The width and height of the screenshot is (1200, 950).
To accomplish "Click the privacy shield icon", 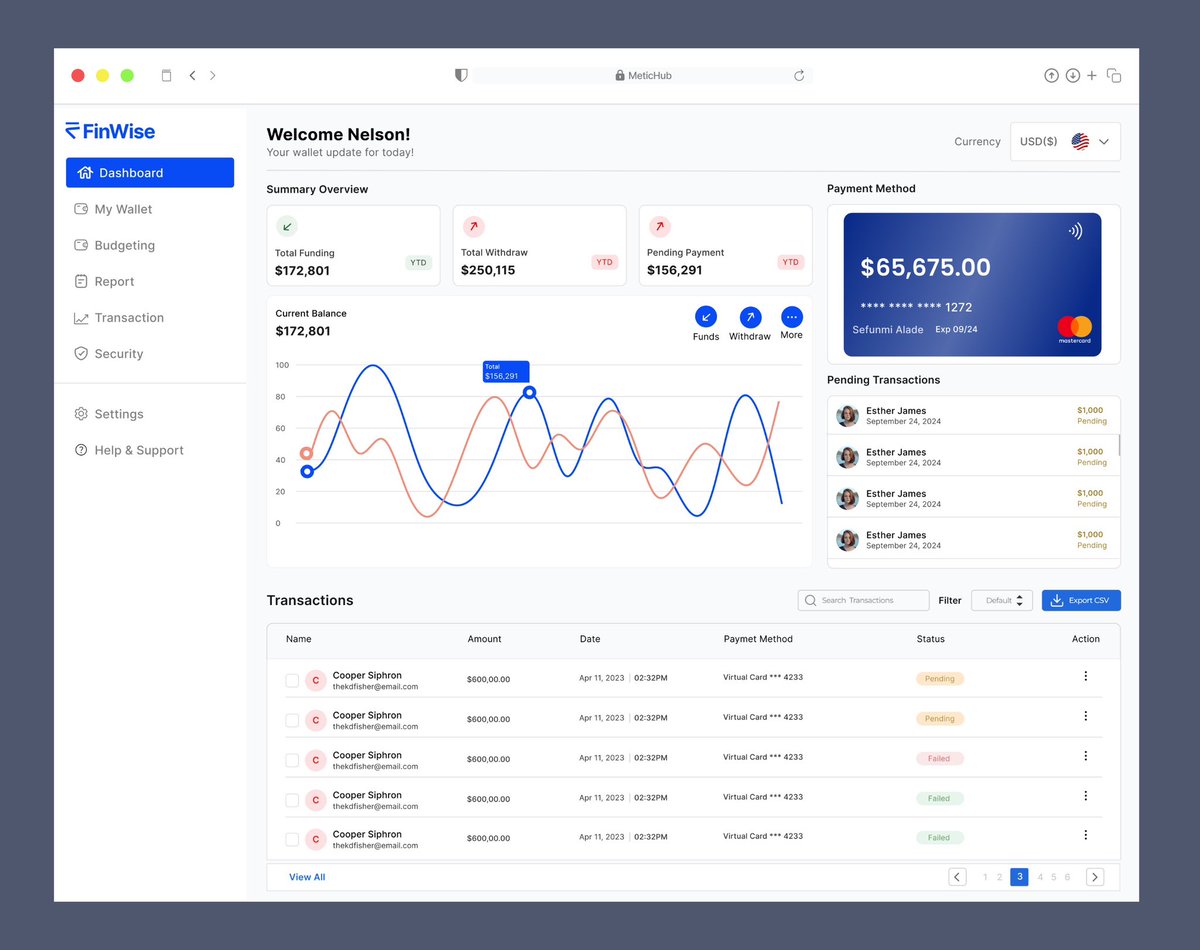I will coord(461,75).
